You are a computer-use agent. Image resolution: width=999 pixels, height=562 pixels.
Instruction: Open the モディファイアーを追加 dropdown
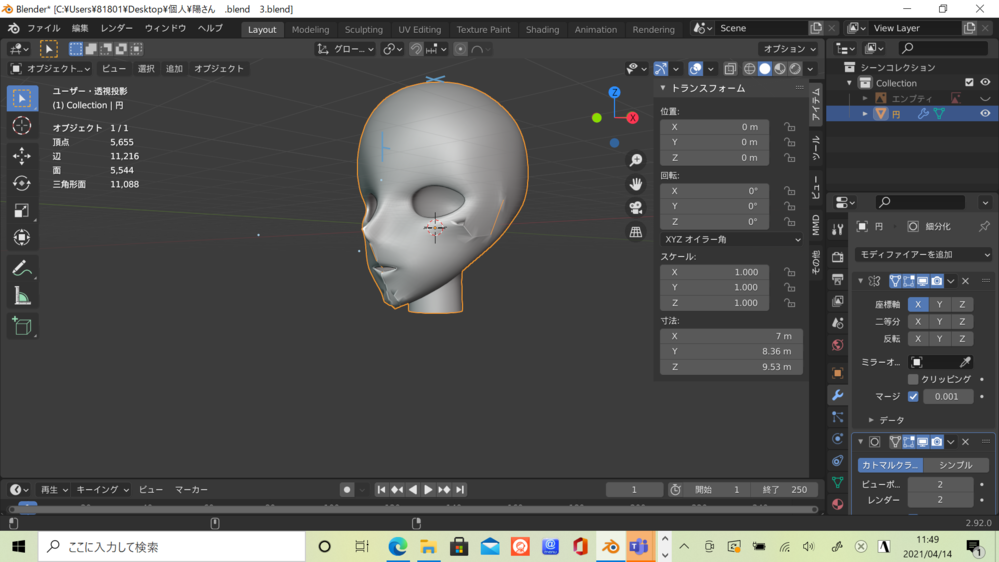(x=922, y=255)
